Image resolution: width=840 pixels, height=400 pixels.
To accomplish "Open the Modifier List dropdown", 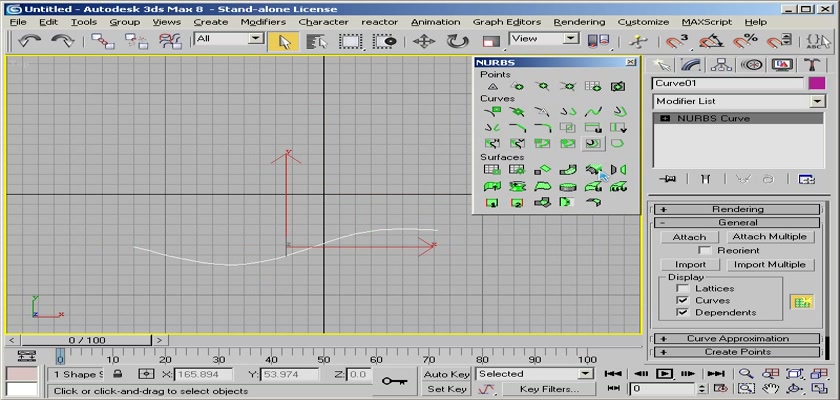I will point(817,101).
